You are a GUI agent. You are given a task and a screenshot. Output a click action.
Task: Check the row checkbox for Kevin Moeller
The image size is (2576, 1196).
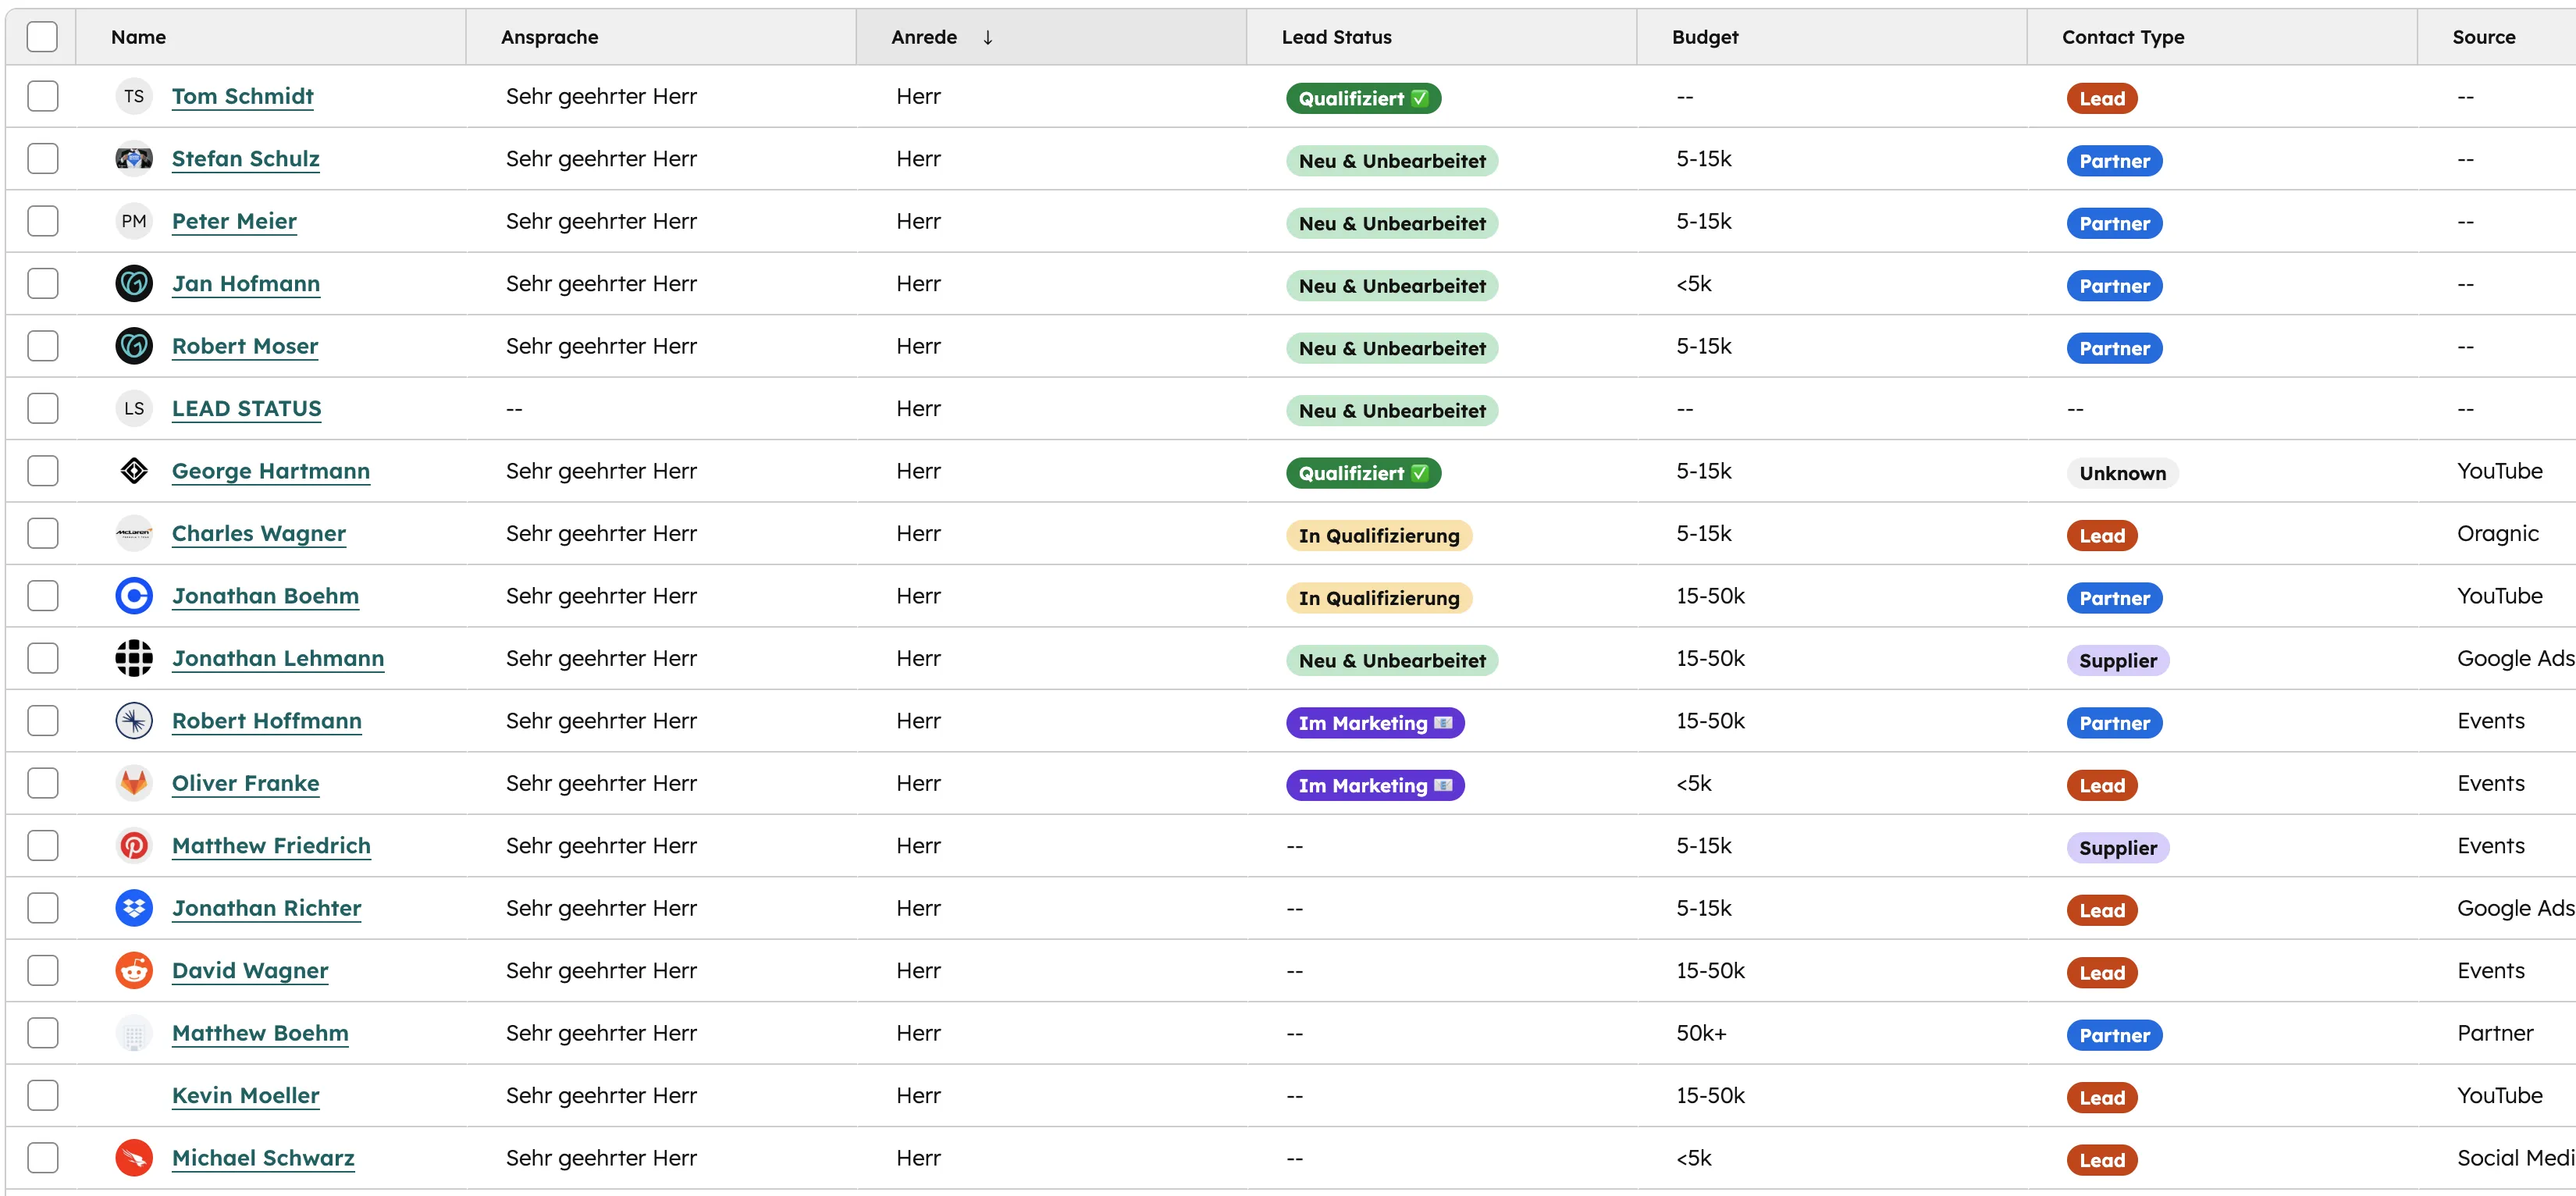point(42,1095)
